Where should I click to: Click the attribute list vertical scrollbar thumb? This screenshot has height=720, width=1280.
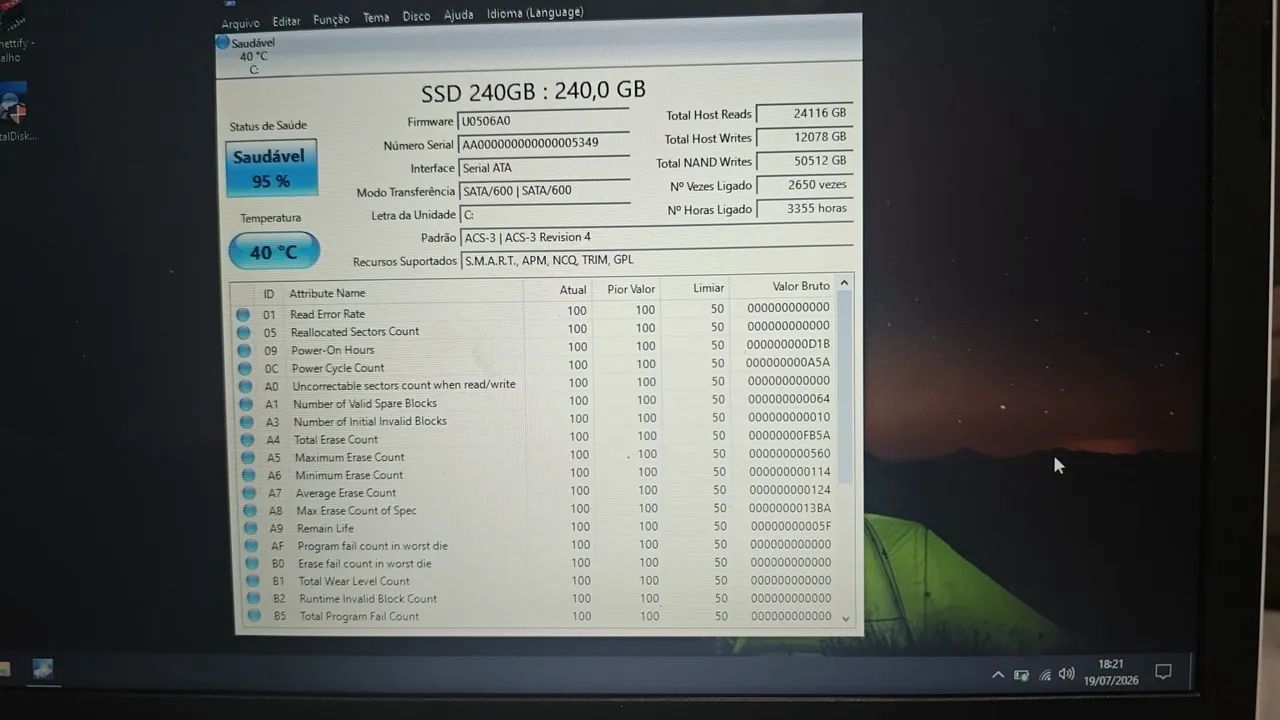[846, 388]
